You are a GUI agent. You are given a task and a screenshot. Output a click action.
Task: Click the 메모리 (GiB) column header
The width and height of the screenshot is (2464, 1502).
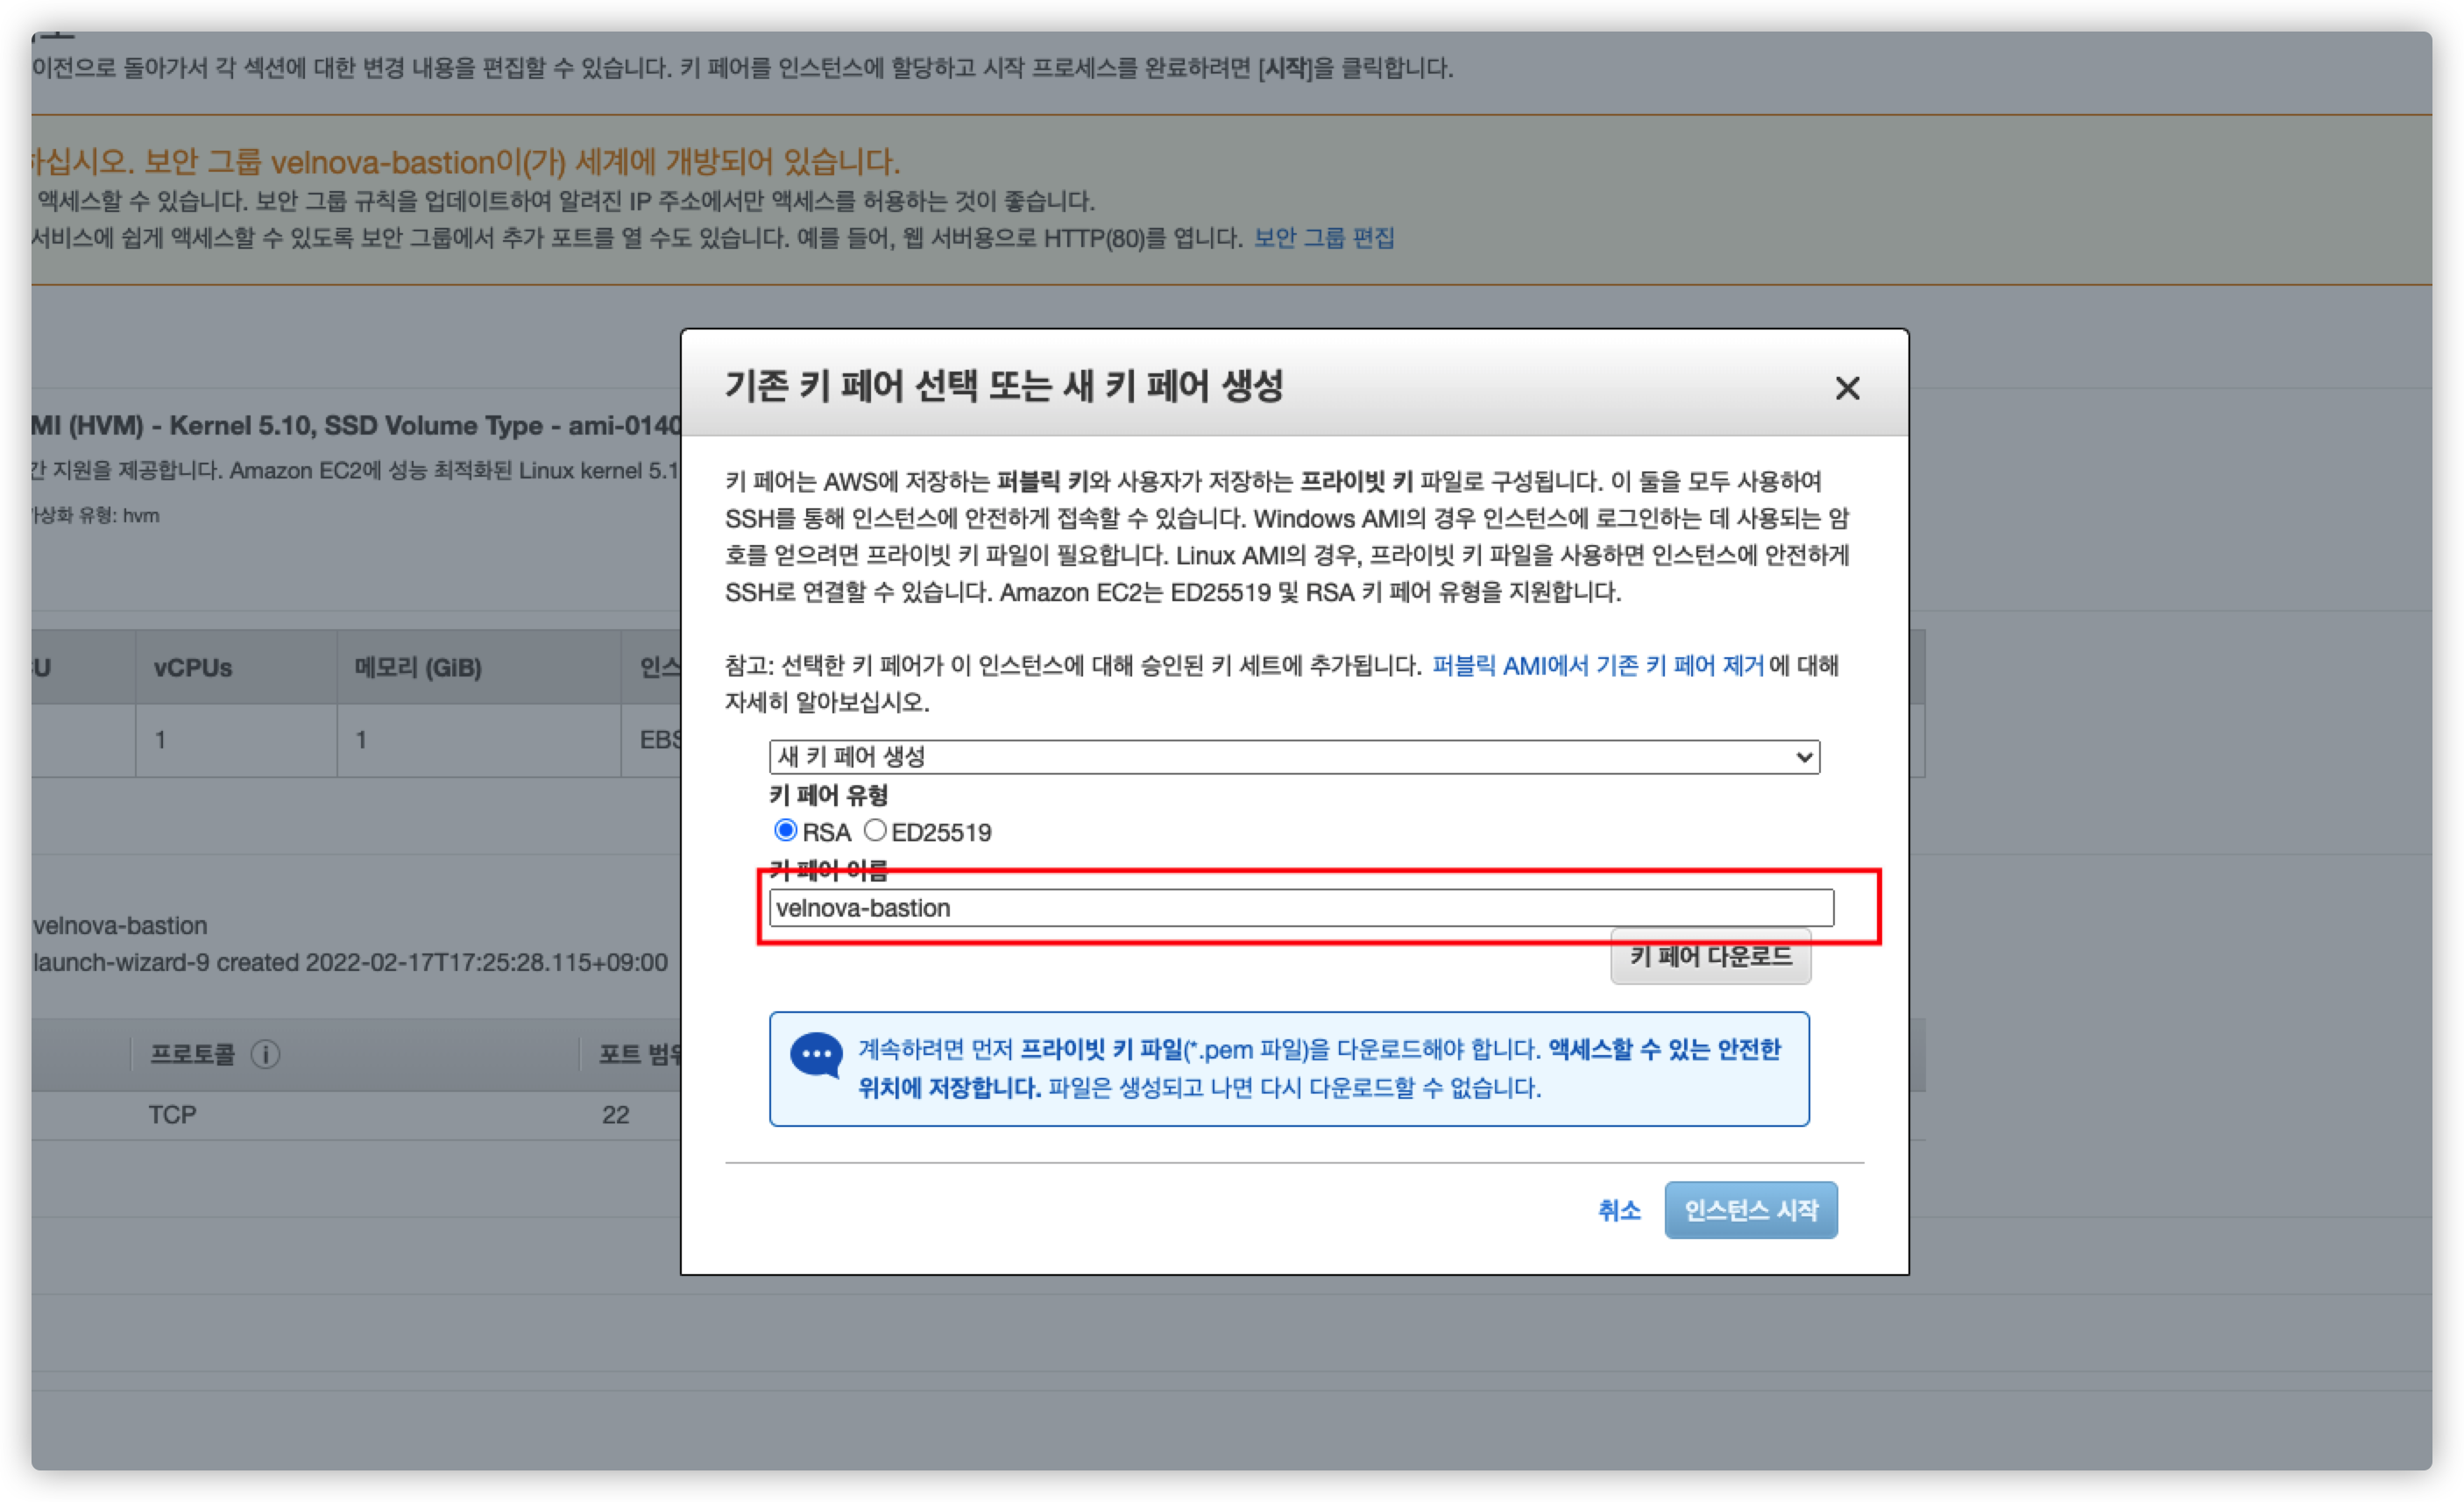tap(418, 668)
